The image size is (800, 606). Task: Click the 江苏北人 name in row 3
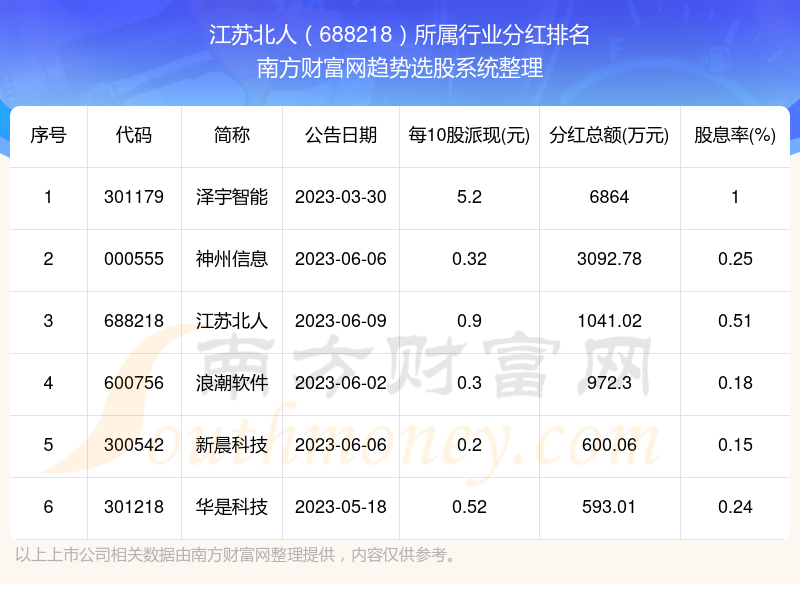click(x=232, y=321)
